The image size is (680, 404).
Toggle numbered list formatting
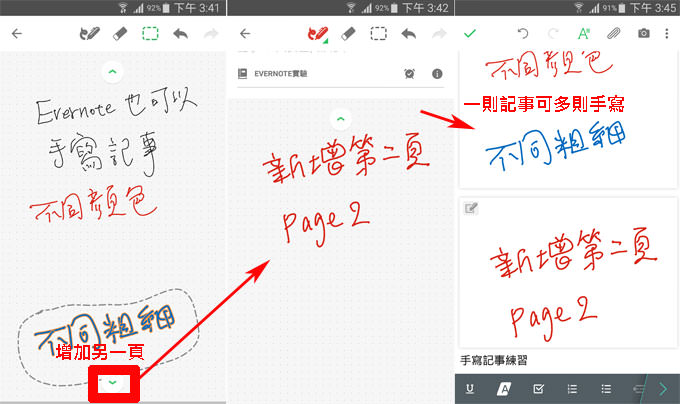(572, 389)
